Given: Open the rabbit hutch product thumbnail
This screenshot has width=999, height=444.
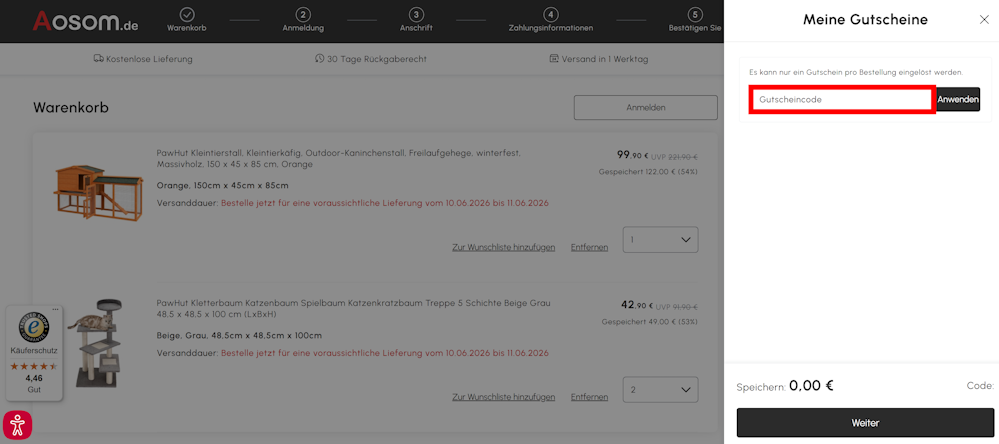Looking at the screenshot, I should pos(99,191).
